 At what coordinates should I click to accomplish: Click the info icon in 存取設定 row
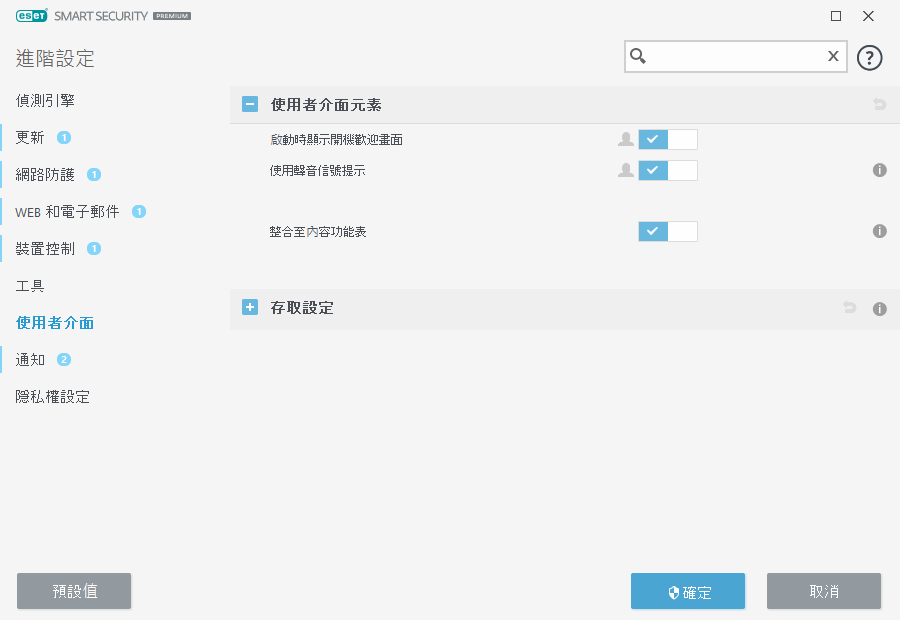coord(880,308)
